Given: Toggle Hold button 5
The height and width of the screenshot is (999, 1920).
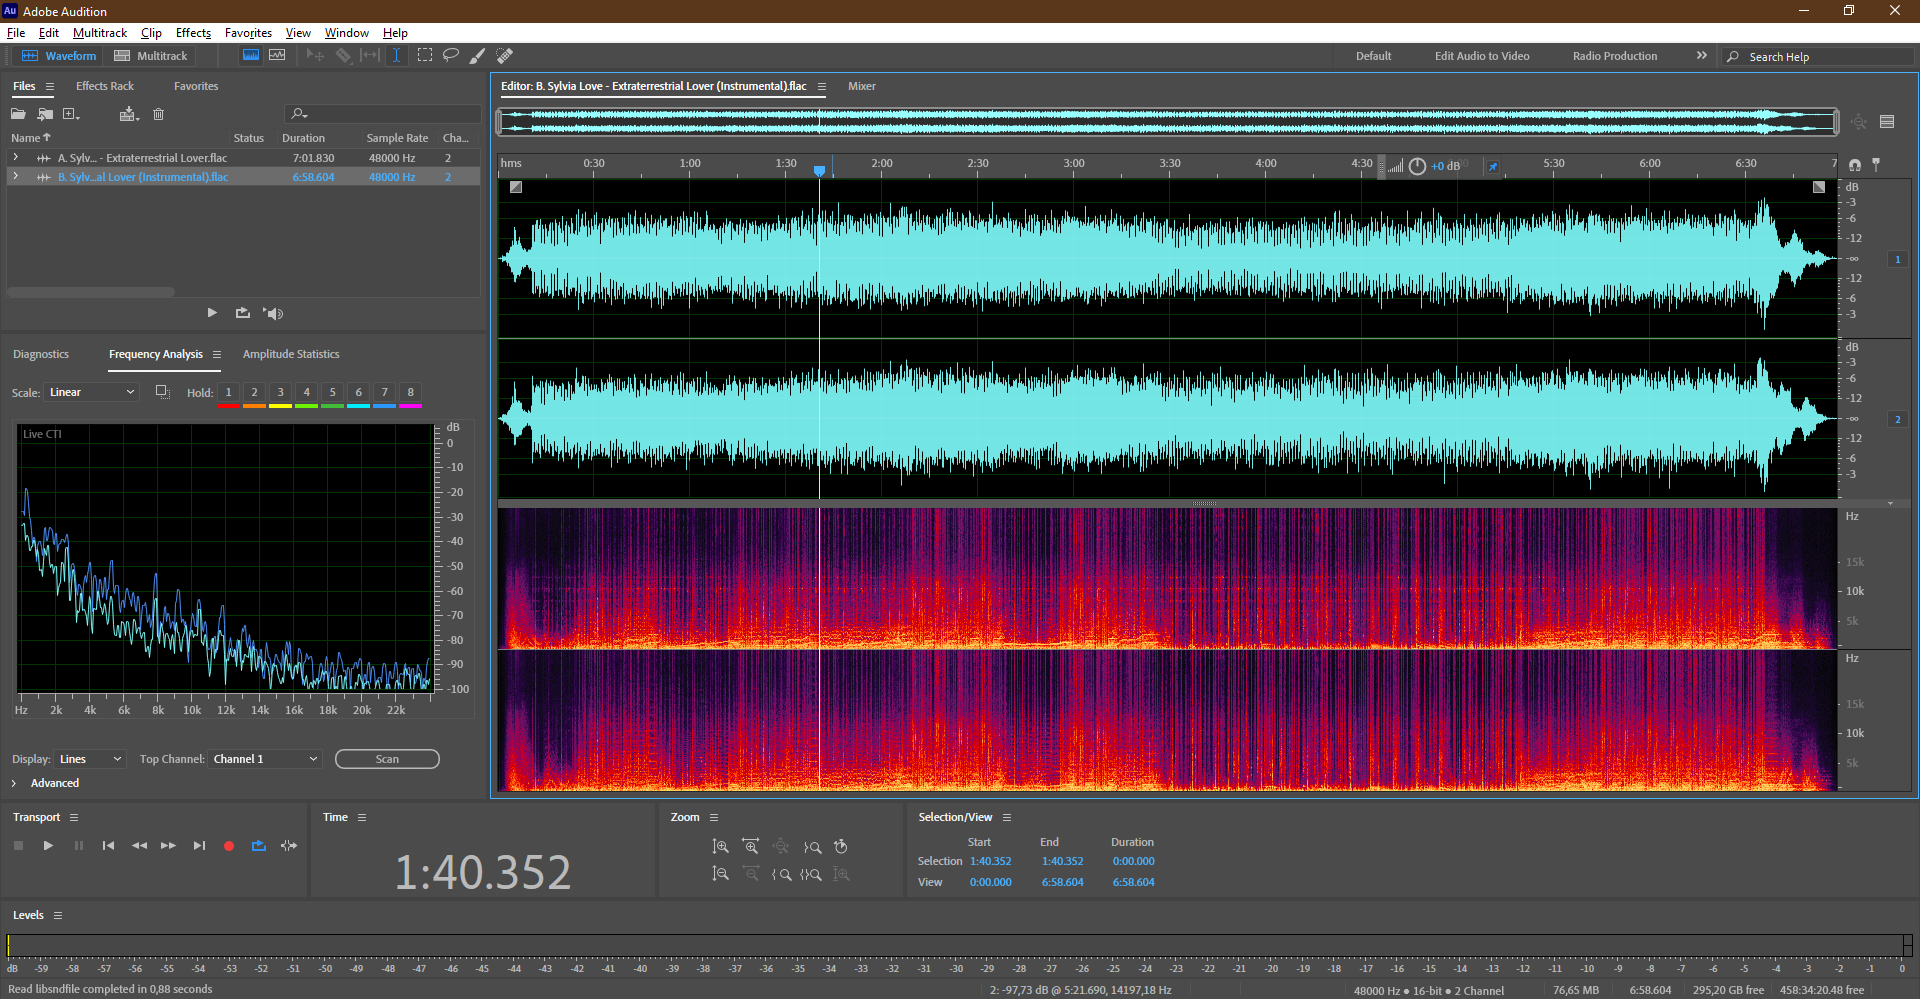Looking at the screenshot, I should [x=332, y=393].
